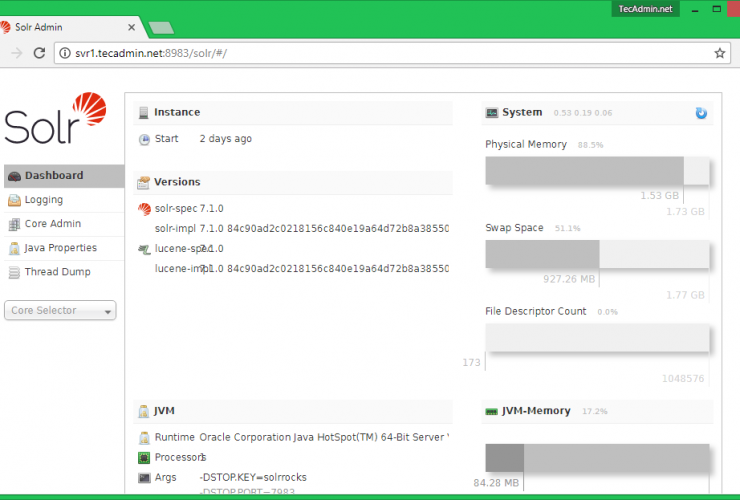This screenshot has width=740, height=500.
Task: Click the Physical Memory usage bar
Action: pyautogui.click(x=597, y=171)
